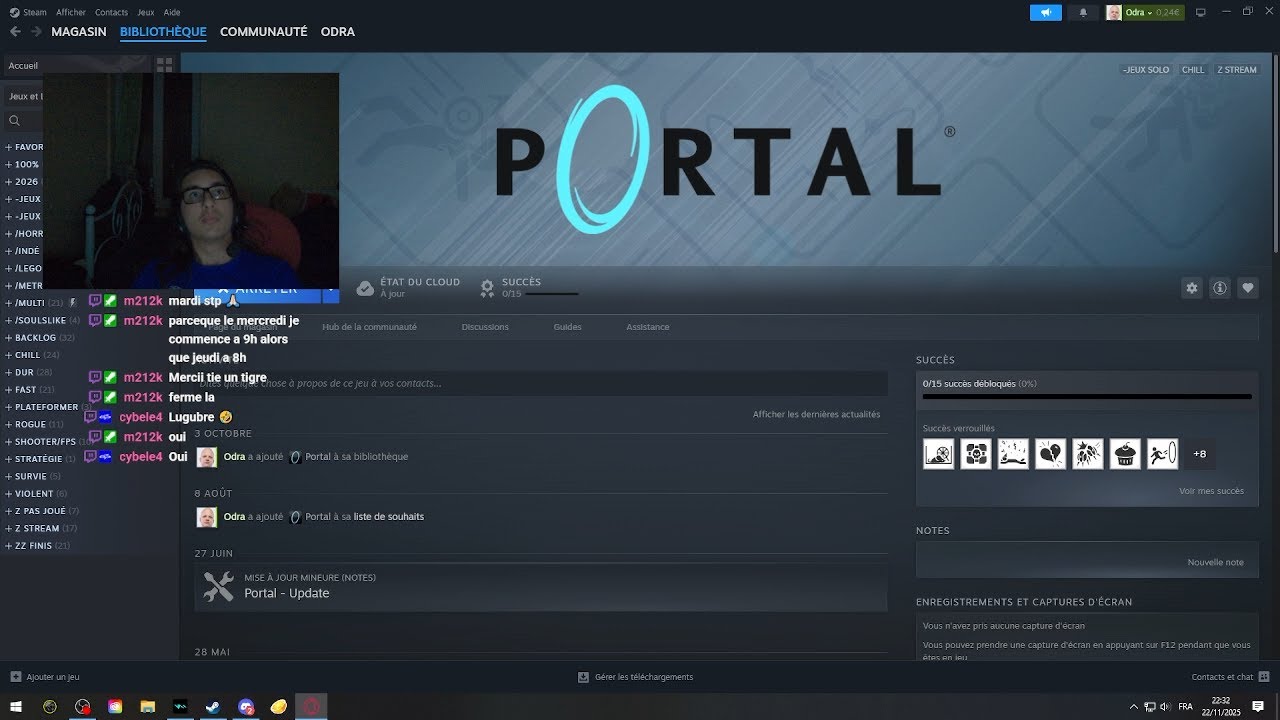Viewport: 1280px width, 720px height.
Task: Open the Windows Start menu
Action: tap(16, 707)
